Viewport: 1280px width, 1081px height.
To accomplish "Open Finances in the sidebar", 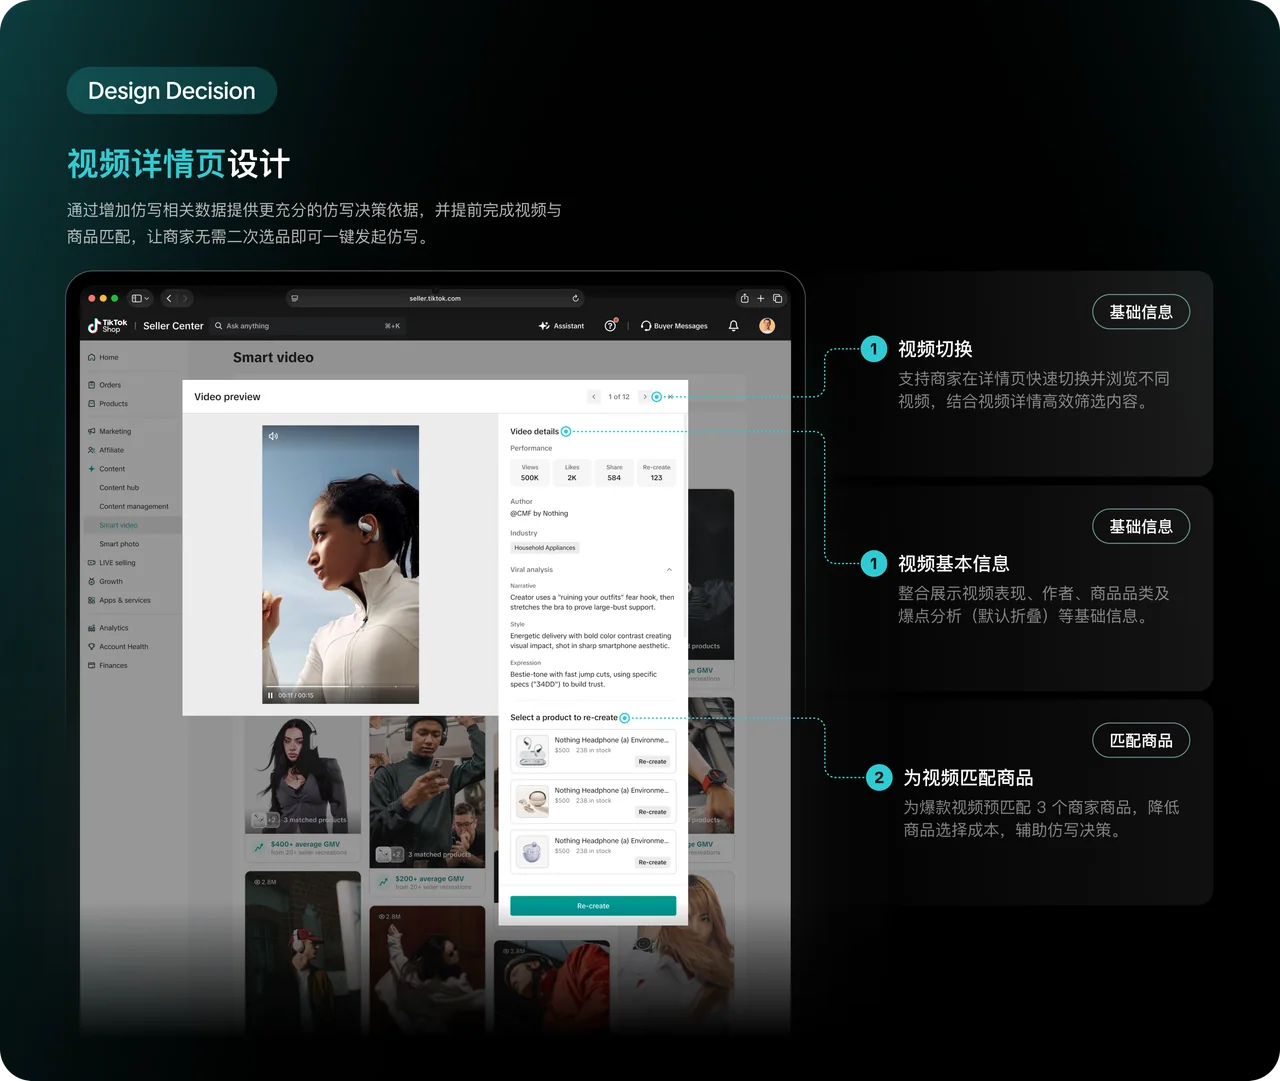I will pos(107,666).
